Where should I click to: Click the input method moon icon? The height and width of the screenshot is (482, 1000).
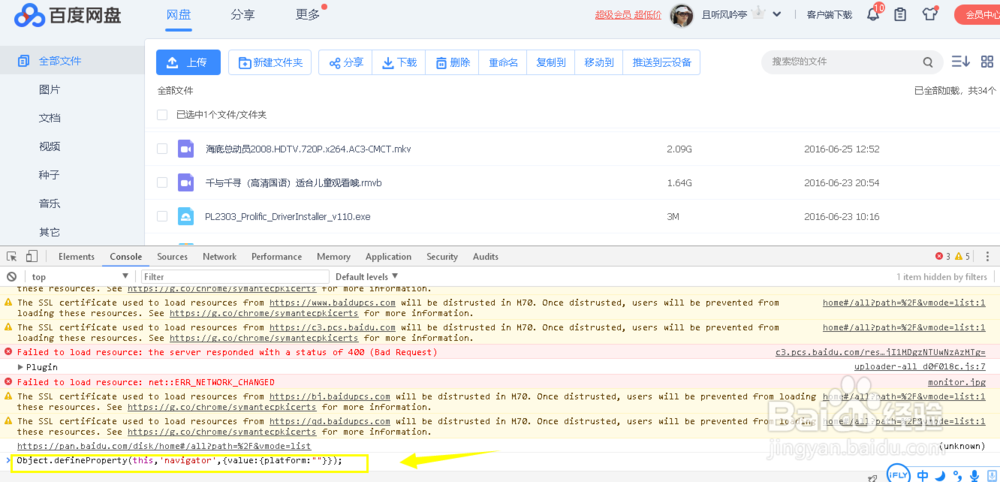(x=941, y=476)
